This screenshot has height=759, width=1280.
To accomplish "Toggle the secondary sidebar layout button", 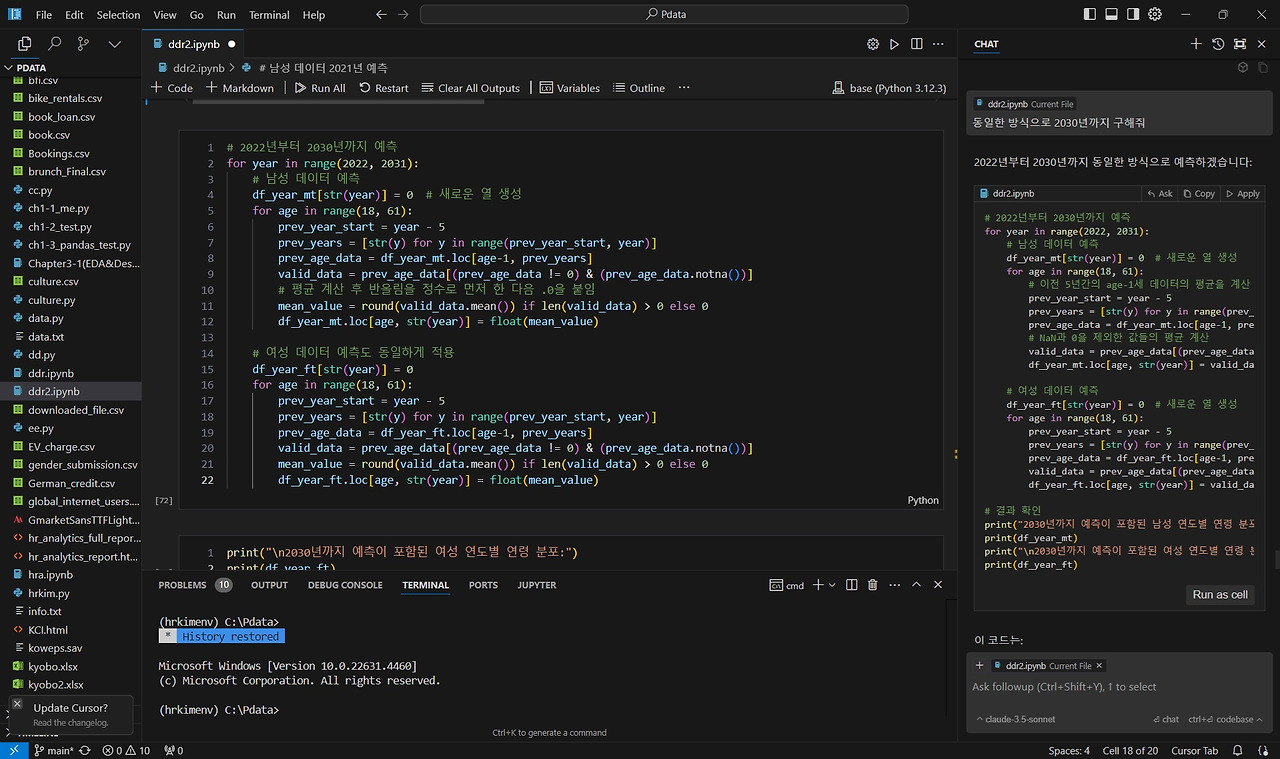I will point(1133,15).
